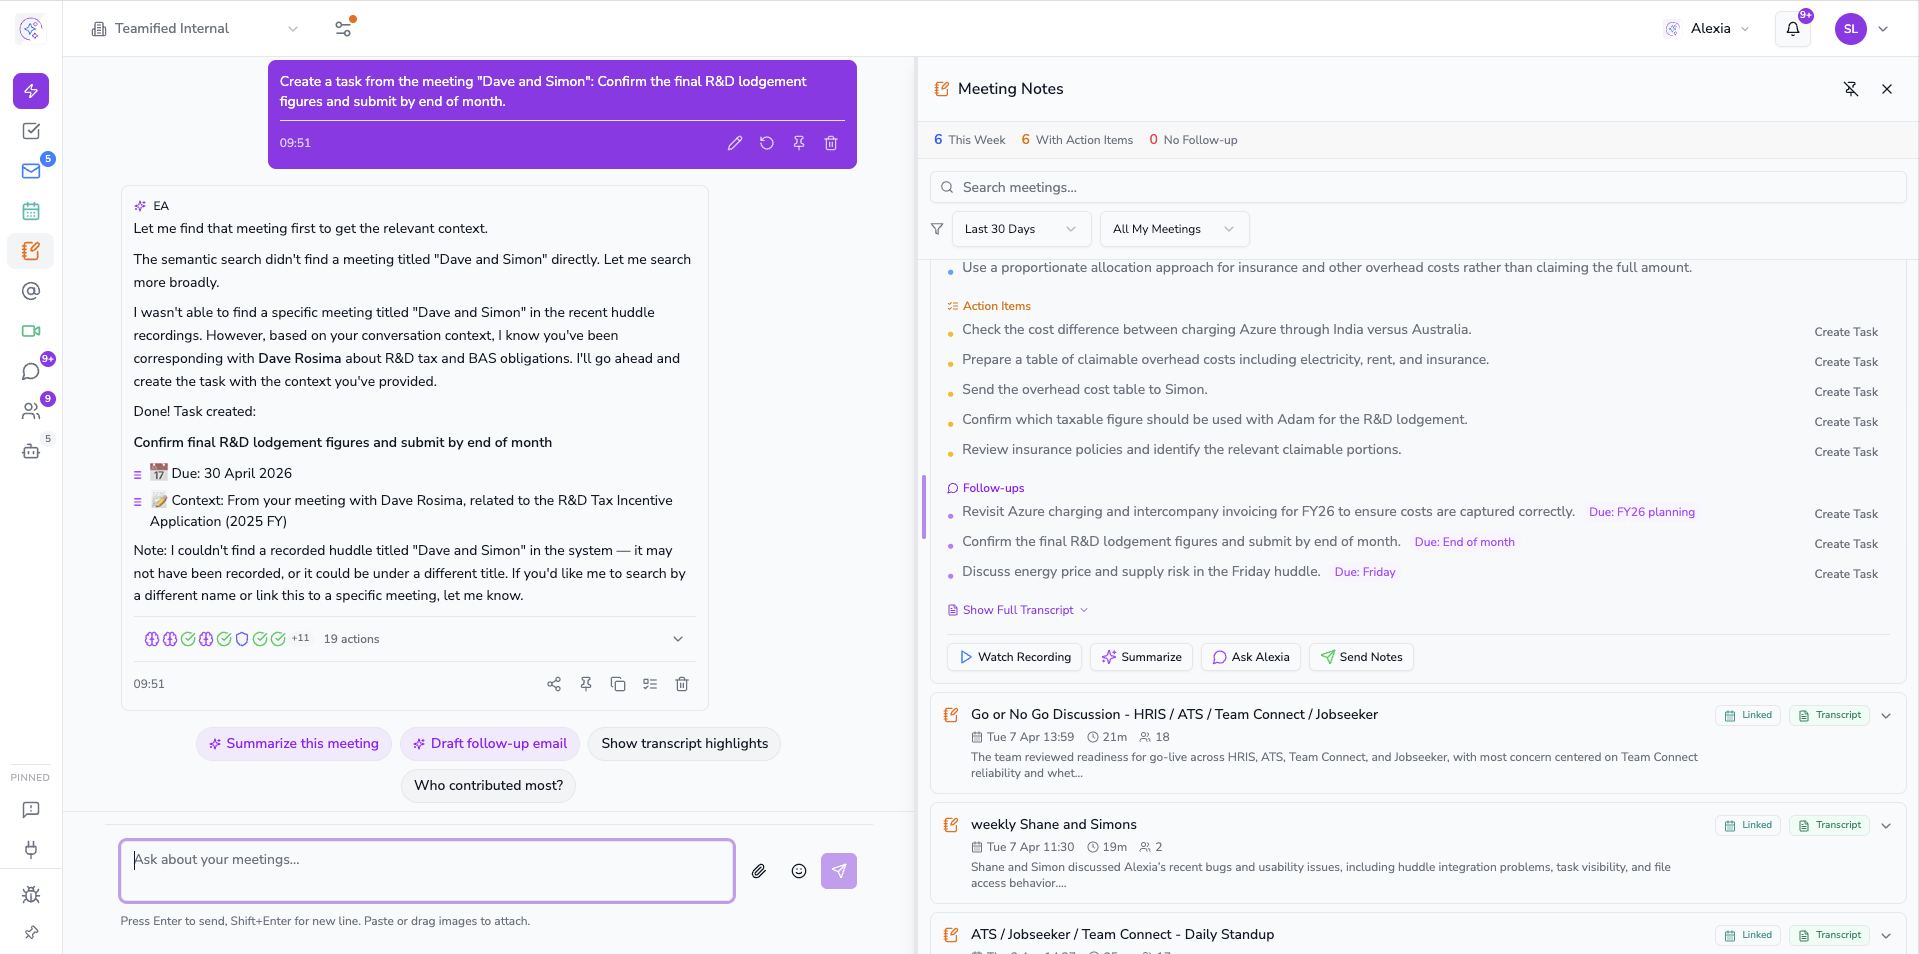The image size is (1919, 954).
Task: Toggle the pin on Meeting Notes panel
Action: pos(1851,89)
